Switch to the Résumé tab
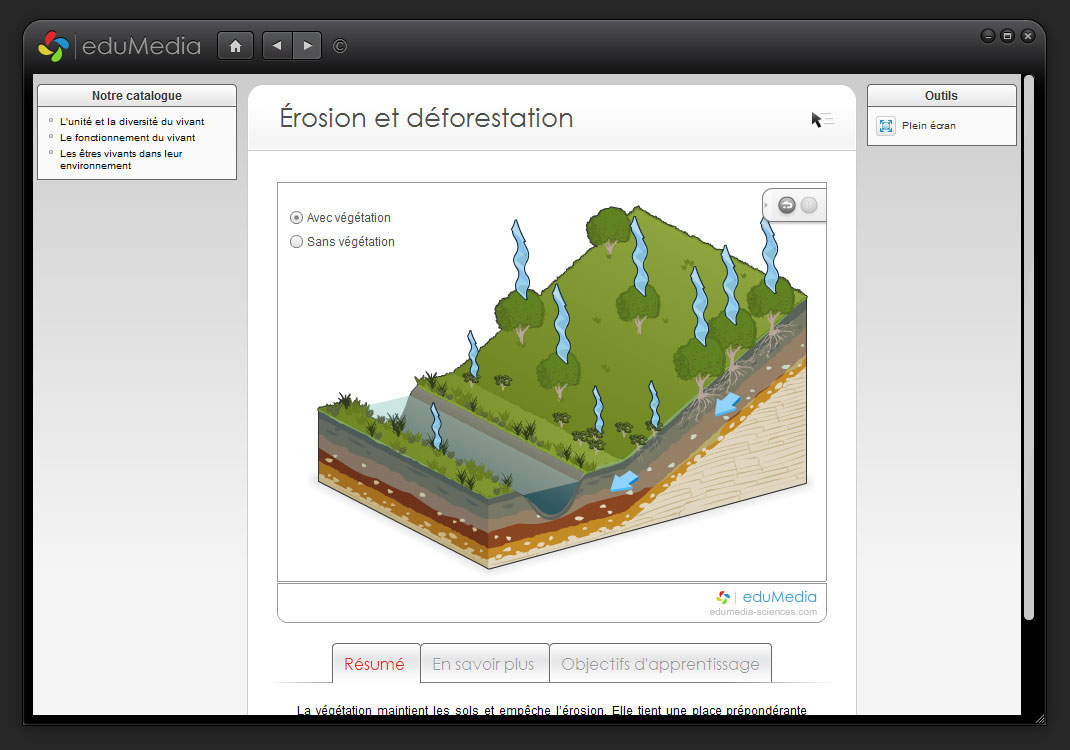This screenshot has width=1070, height=750. (375, 664)
